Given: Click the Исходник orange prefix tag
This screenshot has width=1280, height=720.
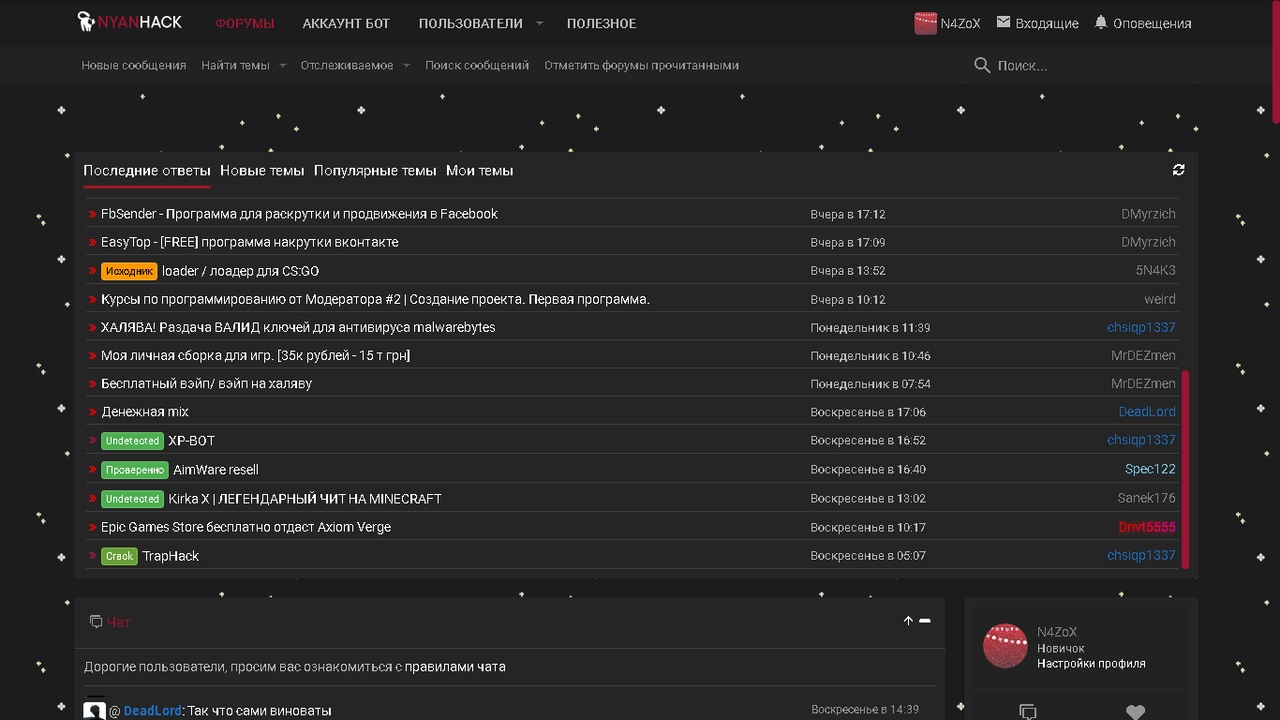Looking at the screenshot, I should pos(129,271).
